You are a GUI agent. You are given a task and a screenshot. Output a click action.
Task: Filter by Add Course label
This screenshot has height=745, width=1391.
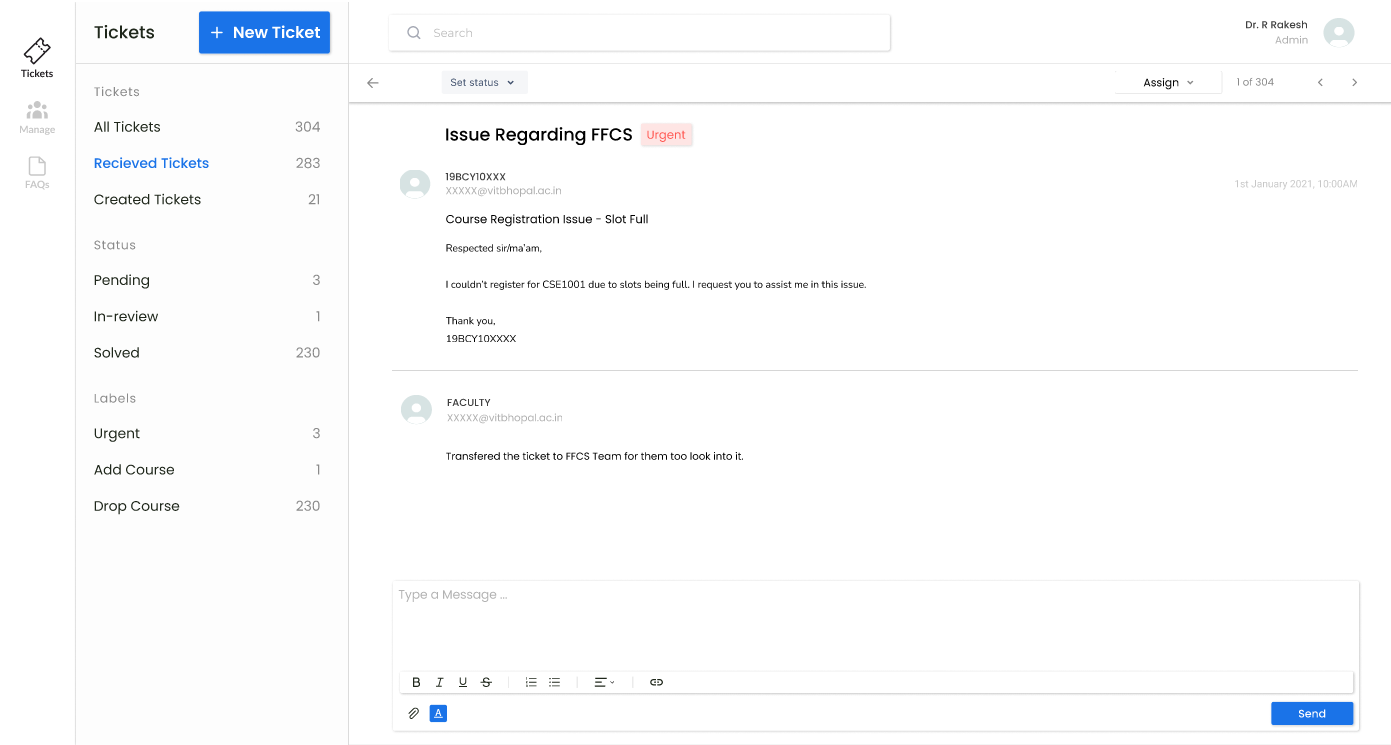(x=207, y=470)
